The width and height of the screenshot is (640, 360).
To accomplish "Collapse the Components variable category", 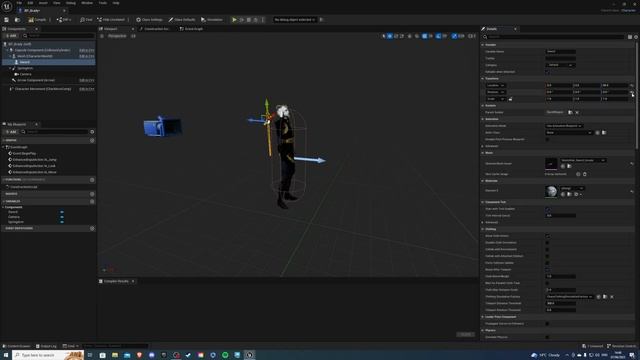I will [3, 207].
